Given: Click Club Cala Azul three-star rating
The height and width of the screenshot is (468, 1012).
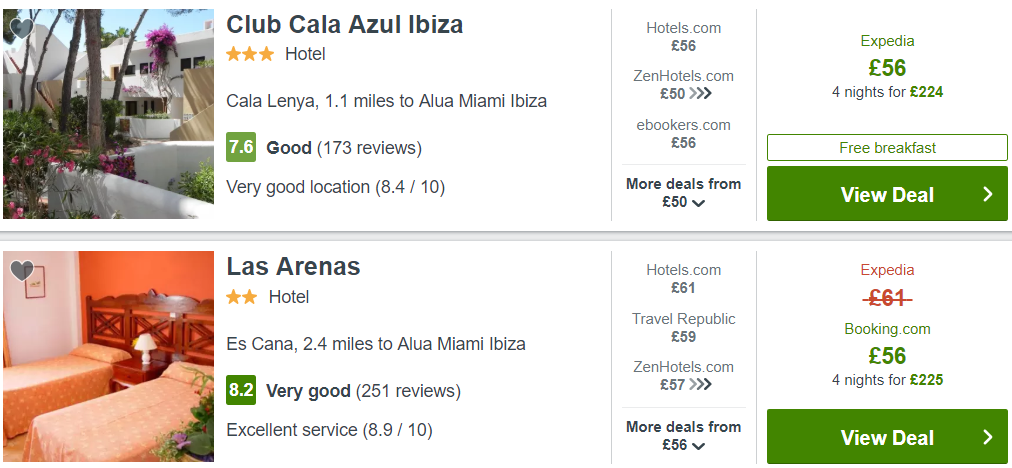Looking at the screenshot, I should pyautogui.click(x=250, y=54).
